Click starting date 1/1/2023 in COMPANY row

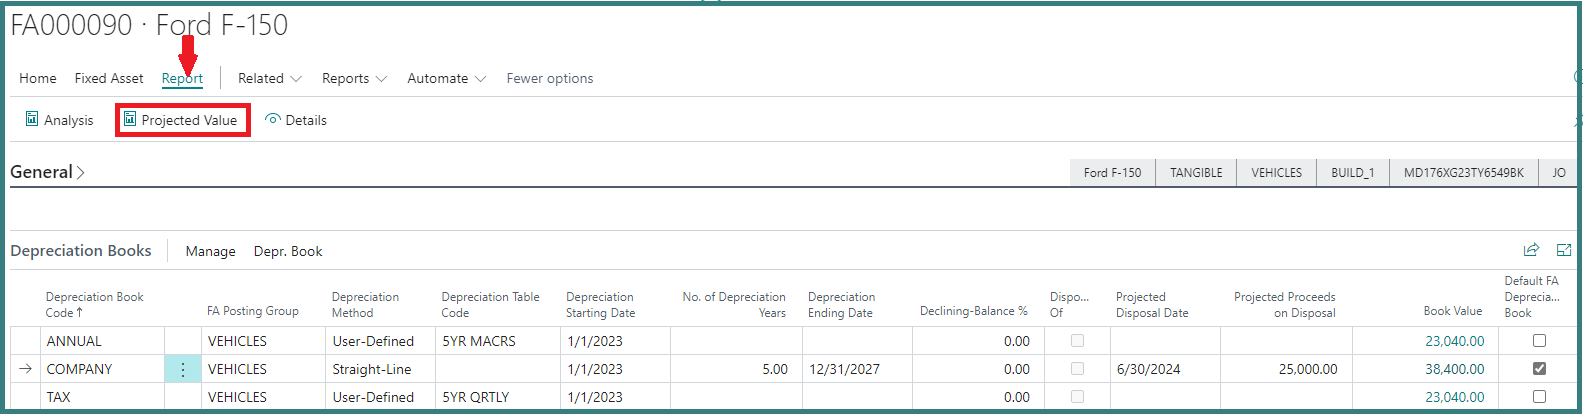tap(594, 369)
